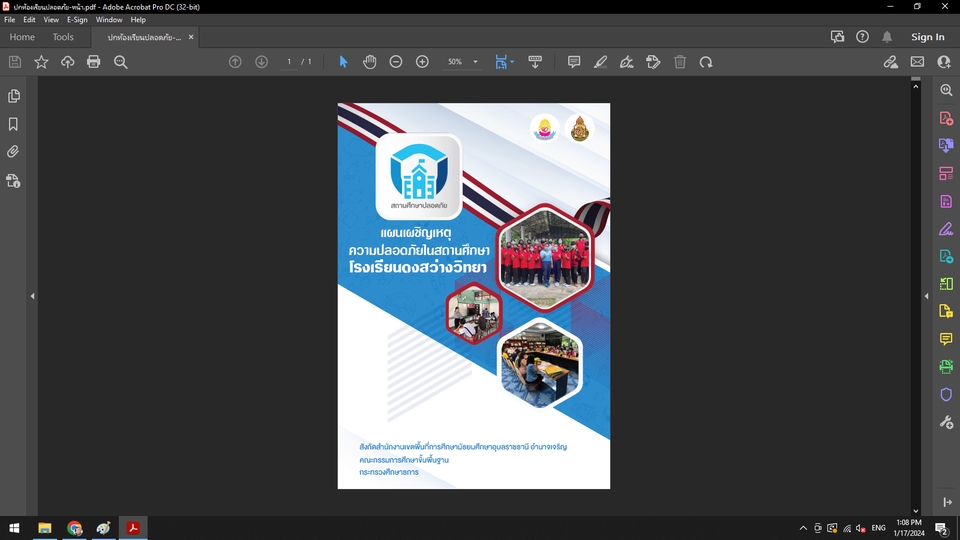This screenshot has width=960, height=540.
Task: Select the arrow selection tool
Action: pos(343,62)
